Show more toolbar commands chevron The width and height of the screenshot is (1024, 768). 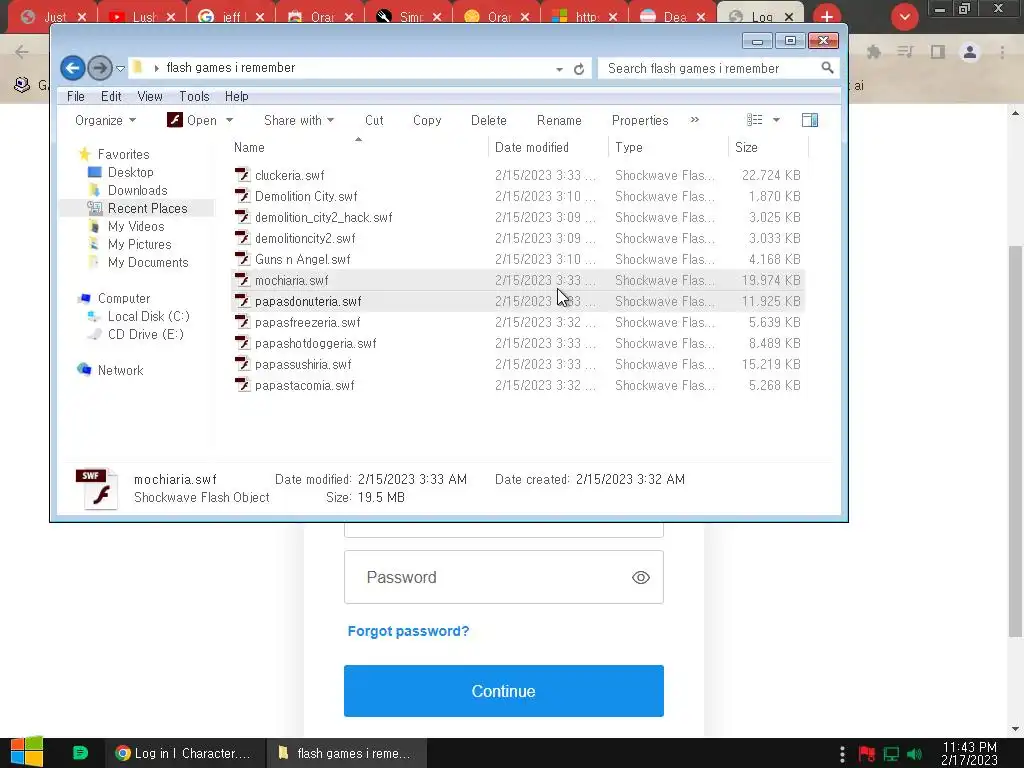(x=695, y=120)
